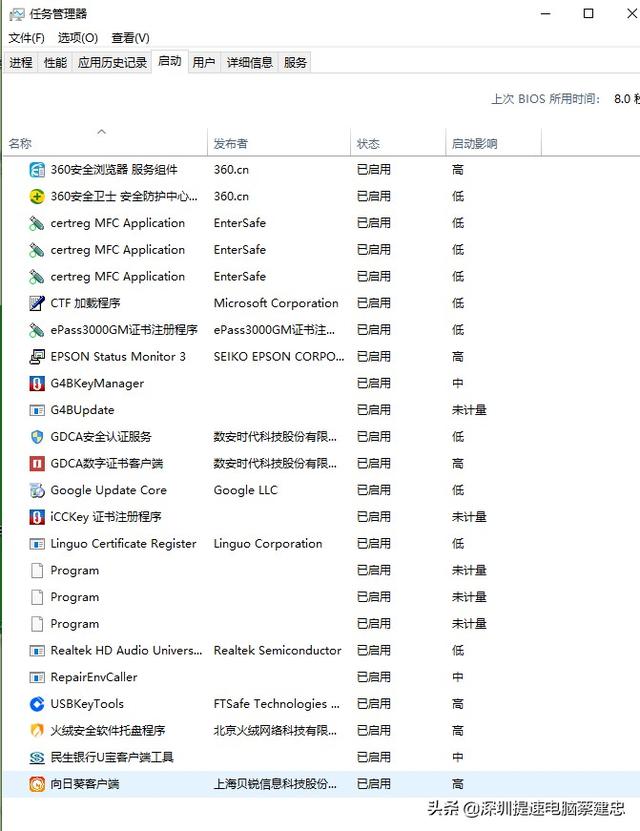Select the G4BKeyManager entry
This screenshot has height=831, width=640.
point(321,383)
